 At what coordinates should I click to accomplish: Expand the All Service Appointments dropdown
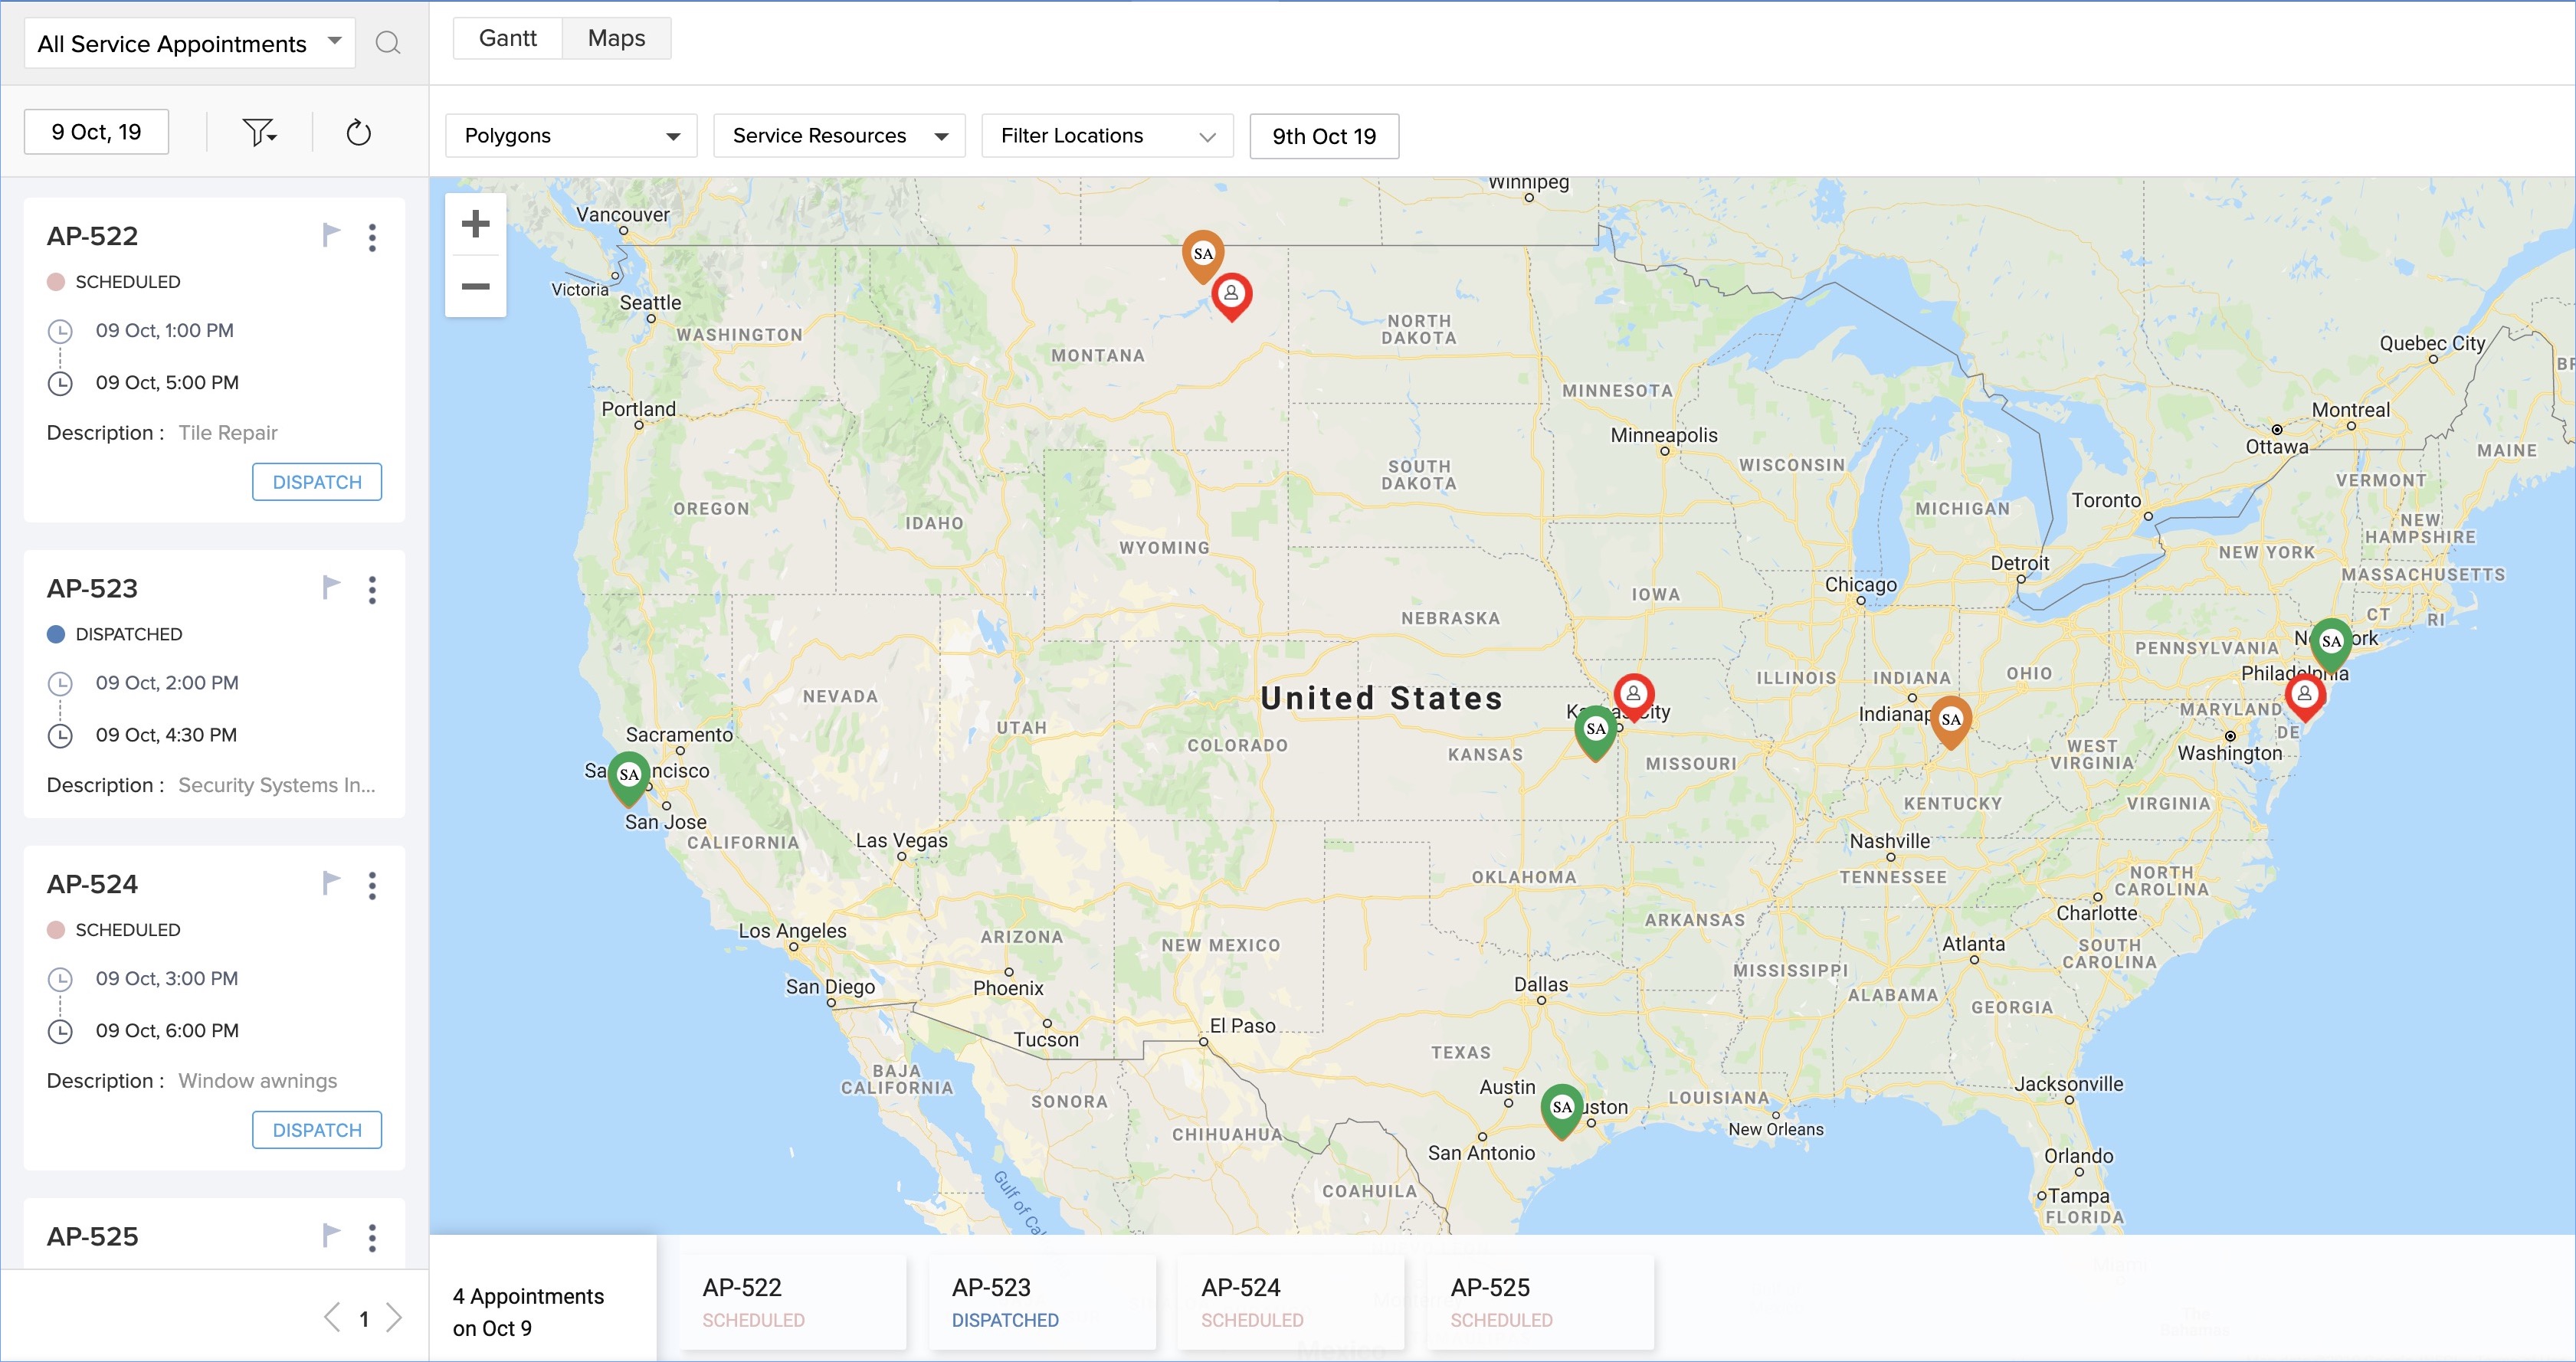(x=190, y=44)
